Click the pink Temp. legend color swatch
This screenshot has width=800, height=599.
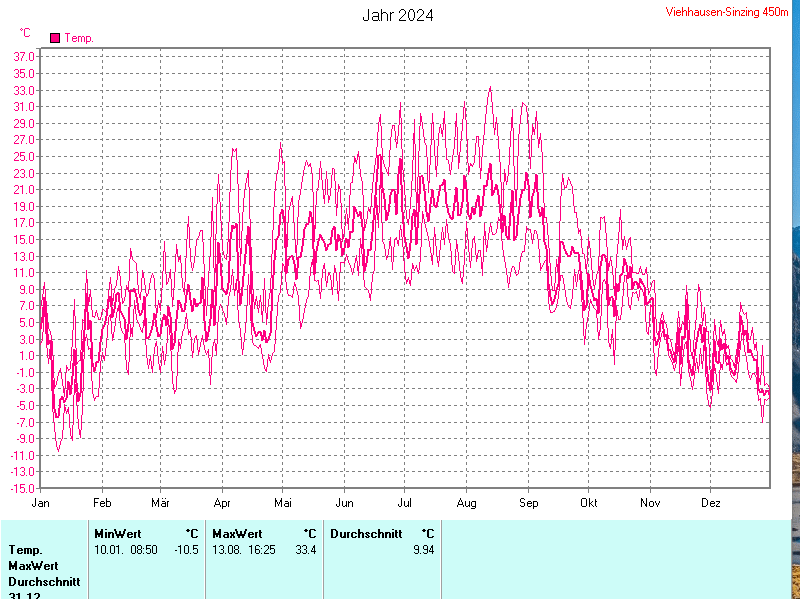[55, 38]
